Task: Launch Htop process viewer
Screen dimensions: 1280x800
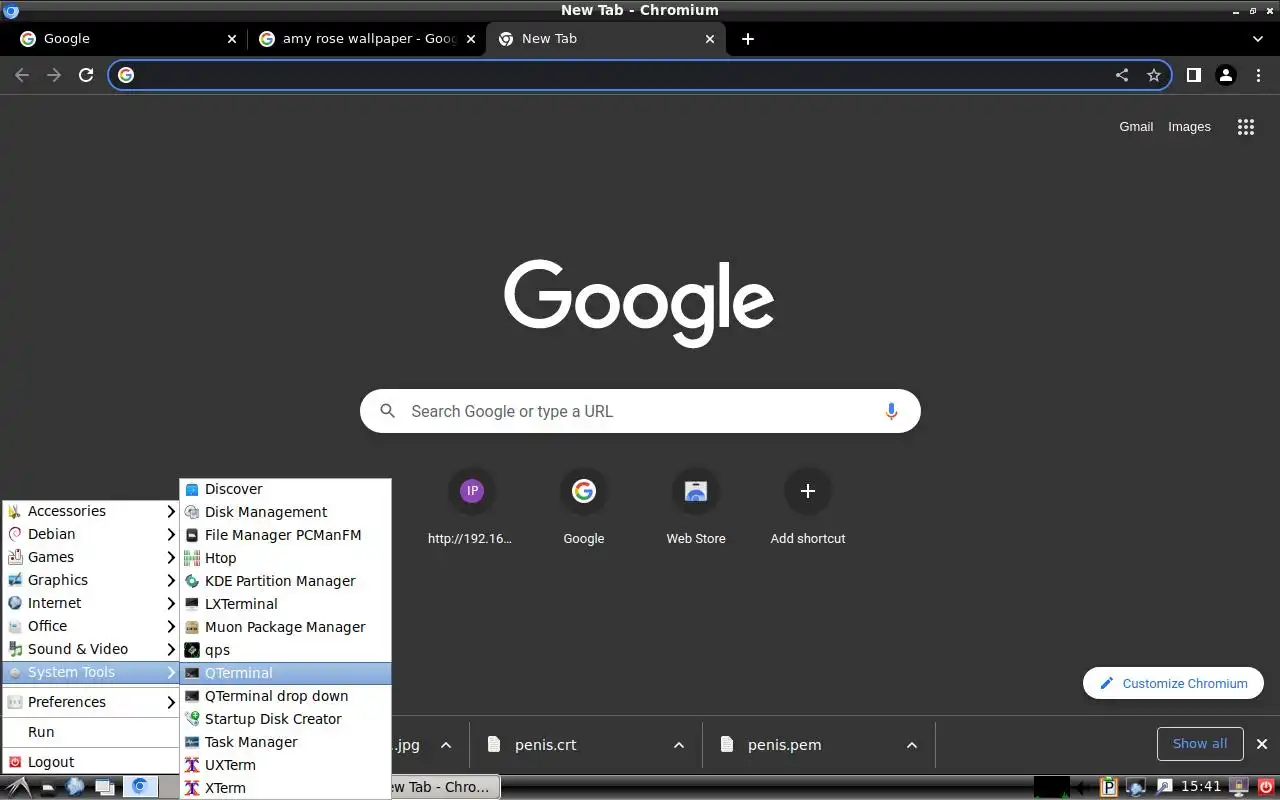Action: 285,558
